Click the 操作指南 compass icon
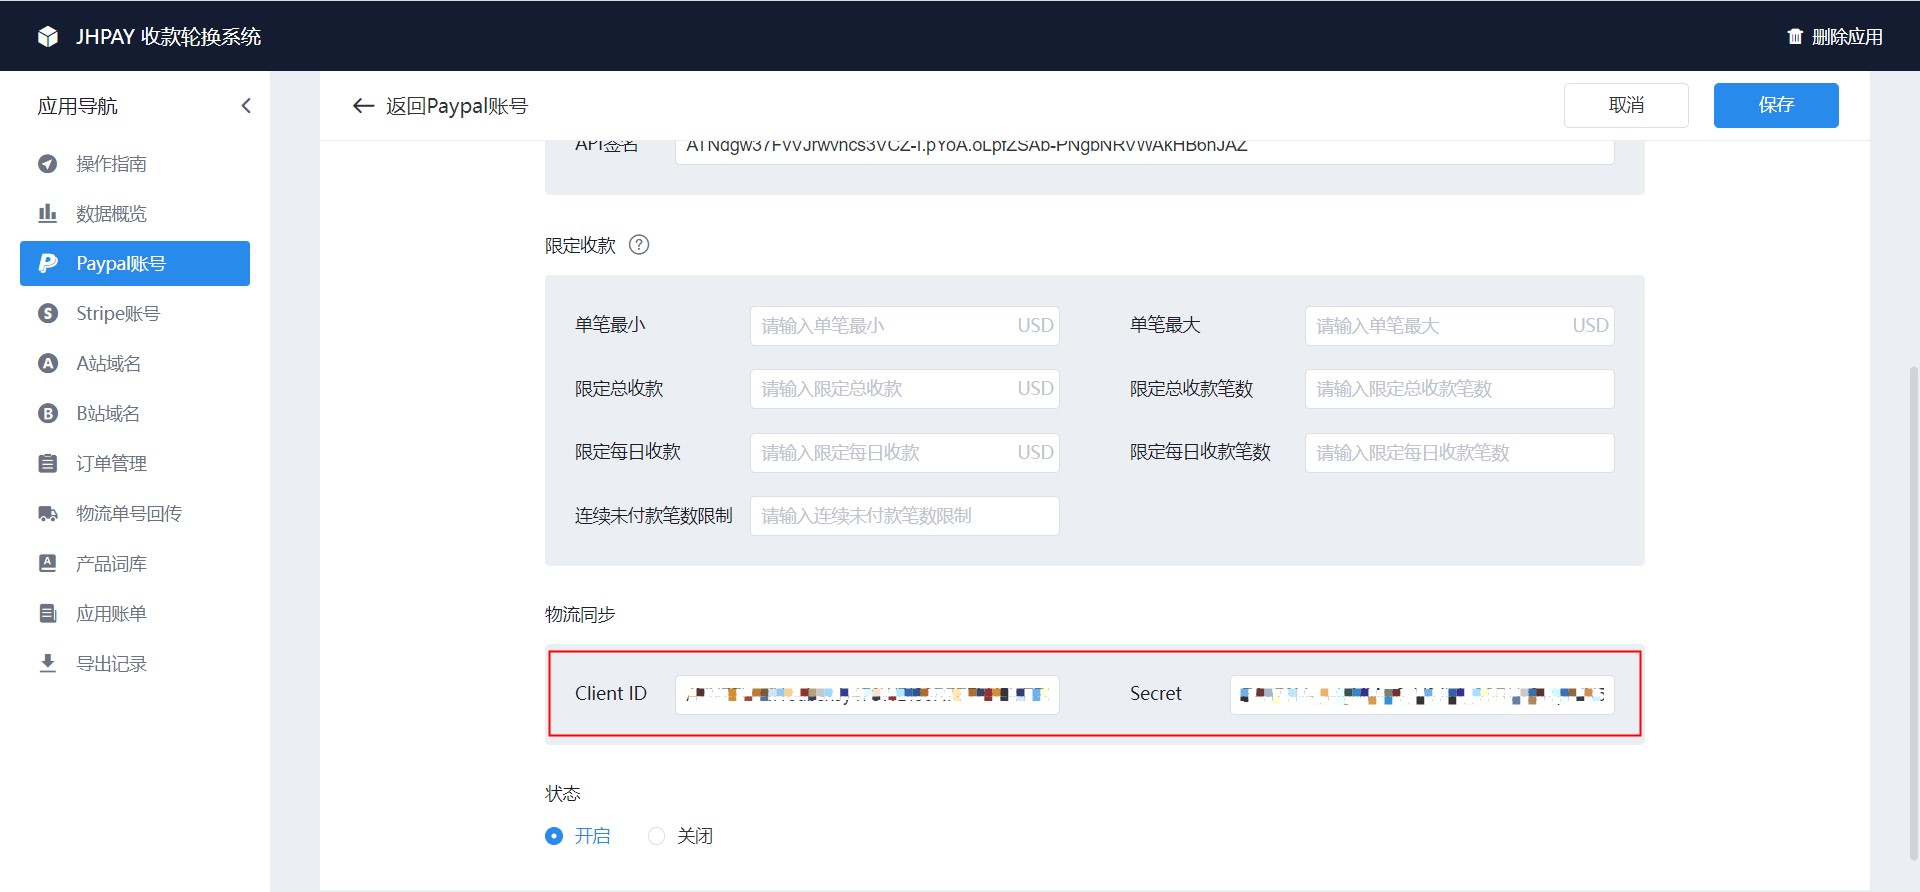Screen dimensions: 1920x892 (x=48, y=164)
